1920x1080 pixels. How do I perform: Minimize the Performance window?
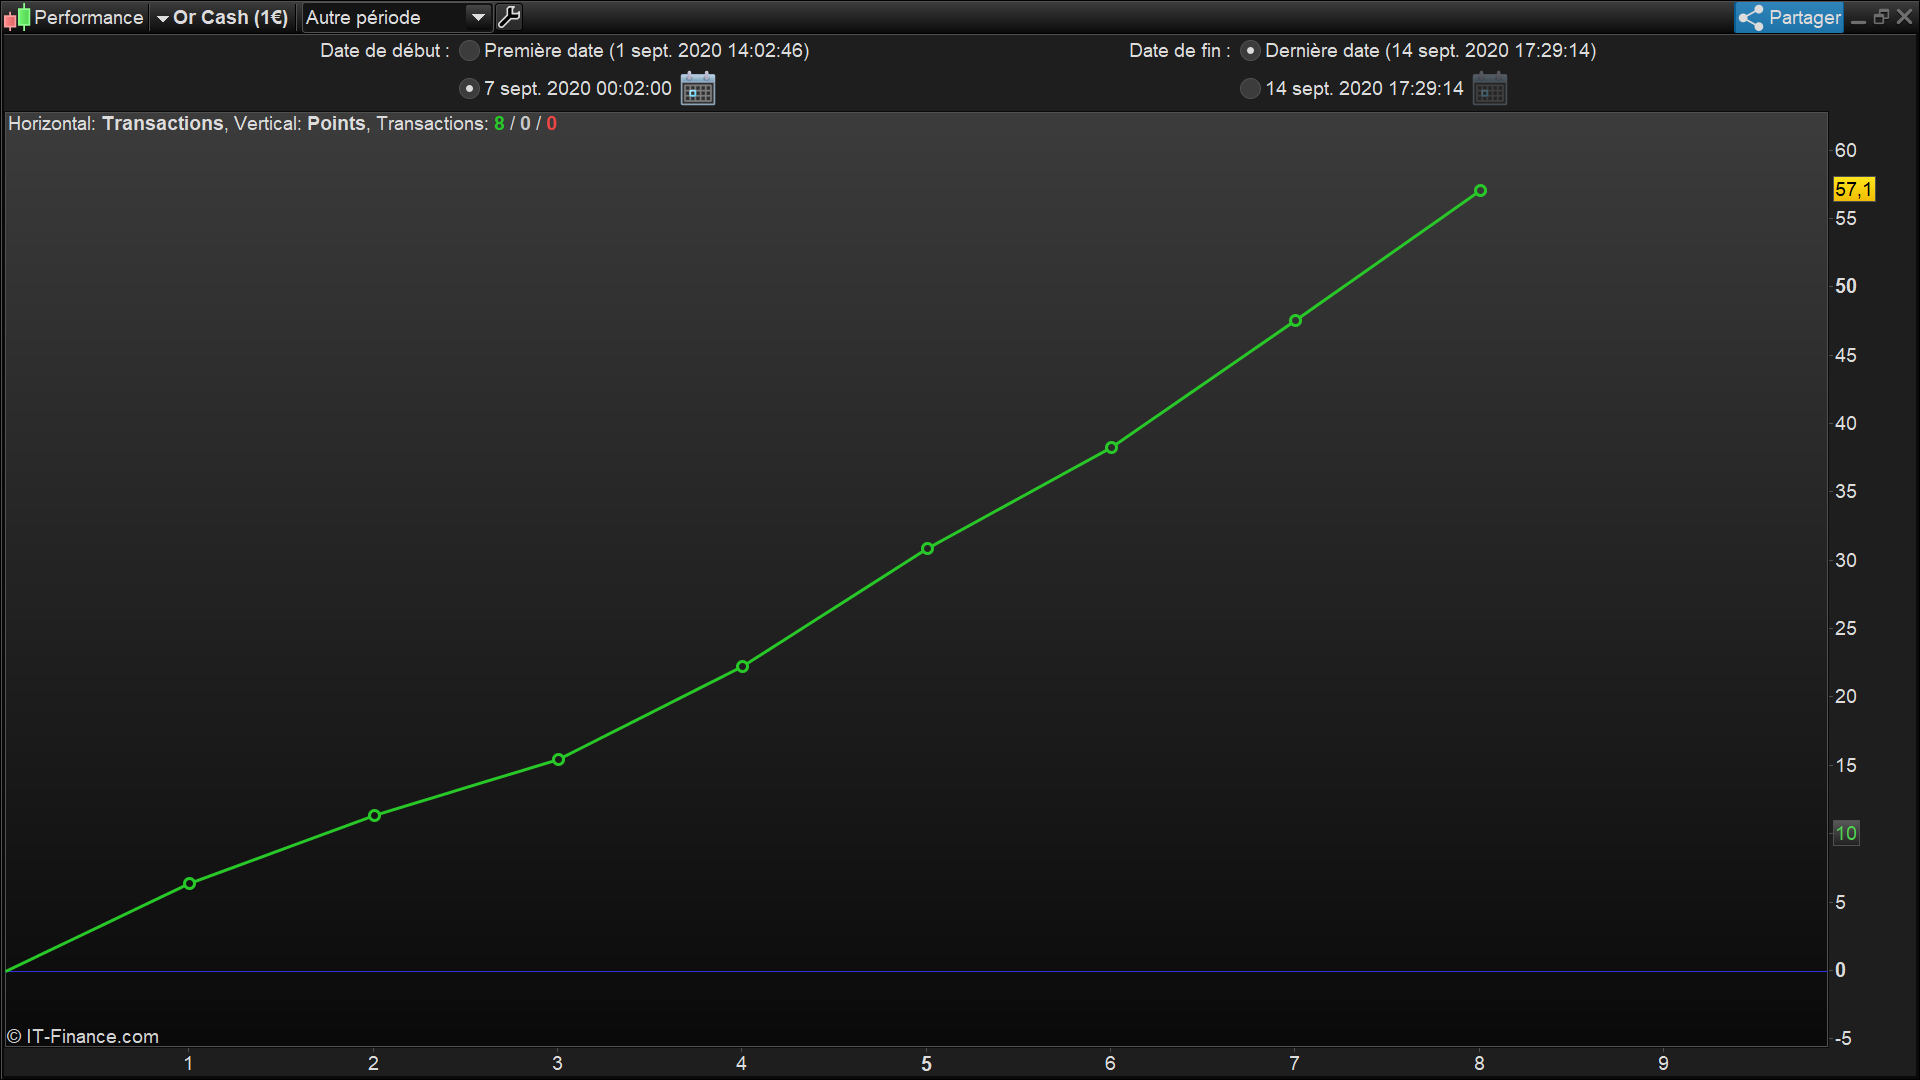1858,18
